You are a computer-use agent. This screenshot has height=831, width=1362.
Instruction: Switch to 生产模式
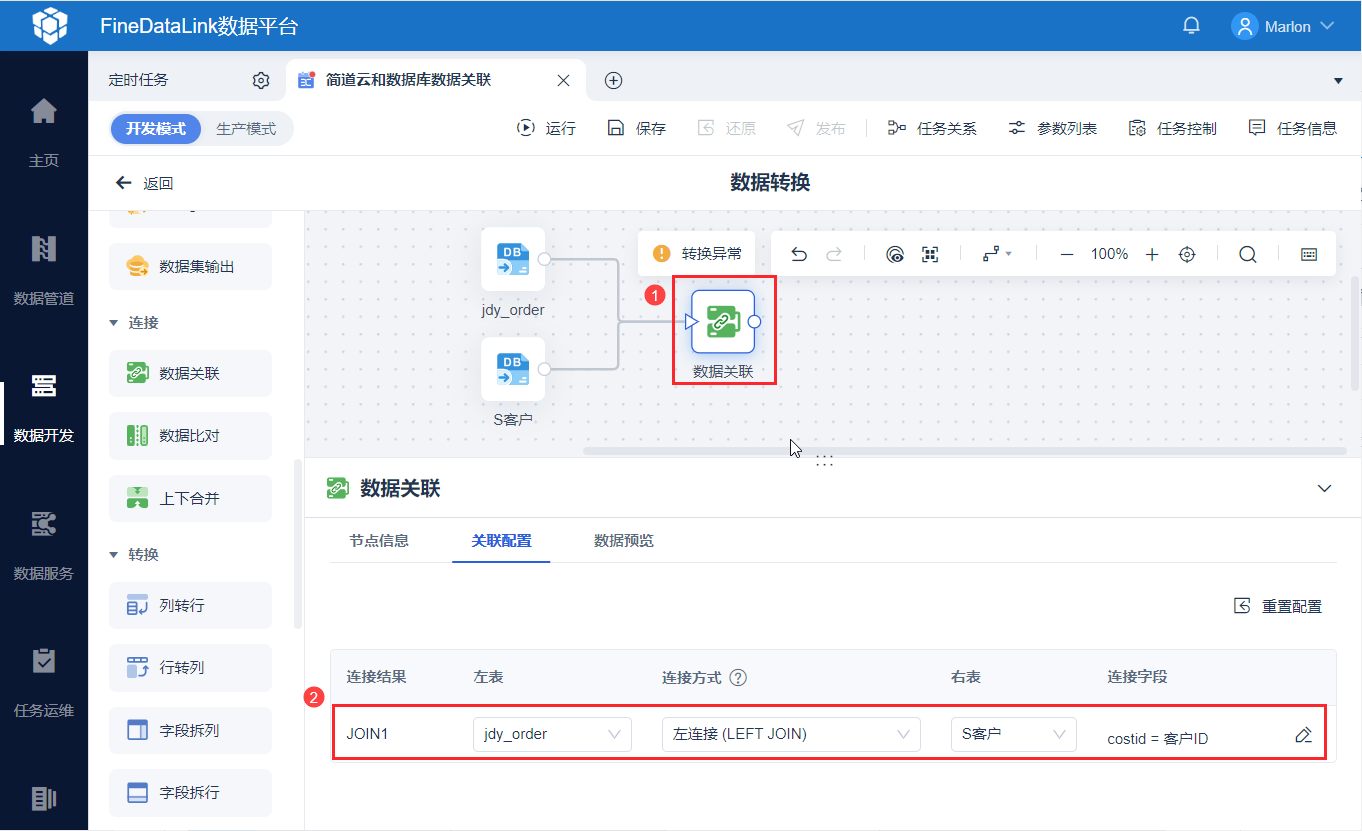[x=246, y=129]
